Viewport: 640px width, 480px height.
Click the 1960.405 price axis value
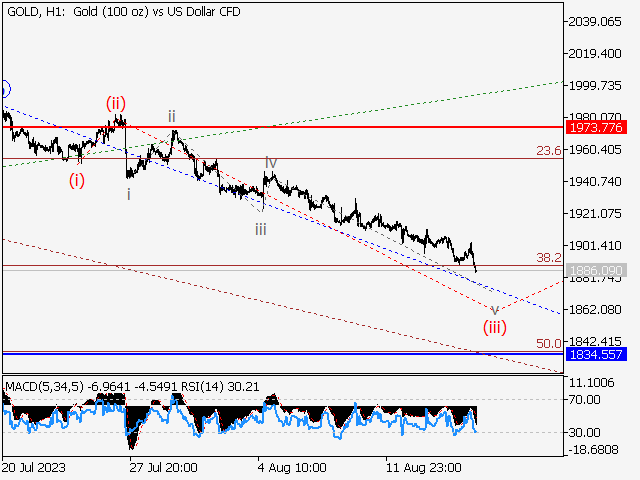(x=595, y=150)
